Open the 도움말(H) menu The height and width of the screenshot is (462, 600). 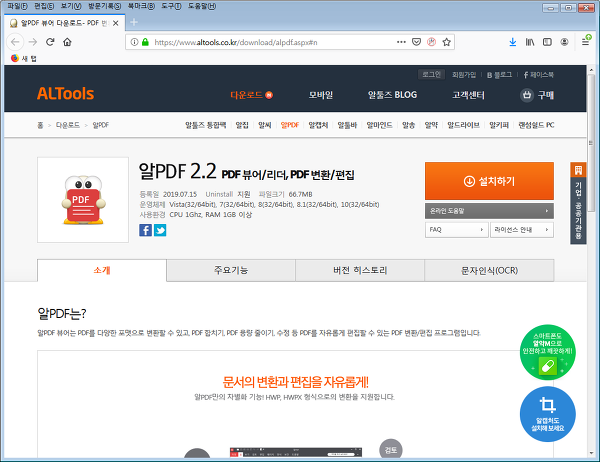(202, 6)
